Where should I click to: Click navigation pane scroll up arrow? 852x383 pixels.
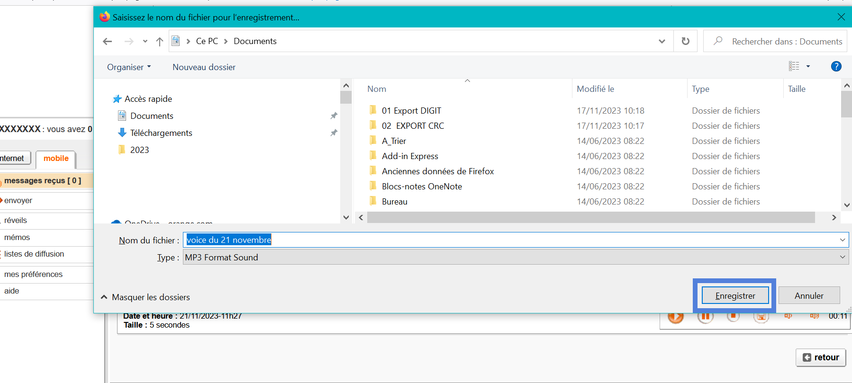[346, 85]
